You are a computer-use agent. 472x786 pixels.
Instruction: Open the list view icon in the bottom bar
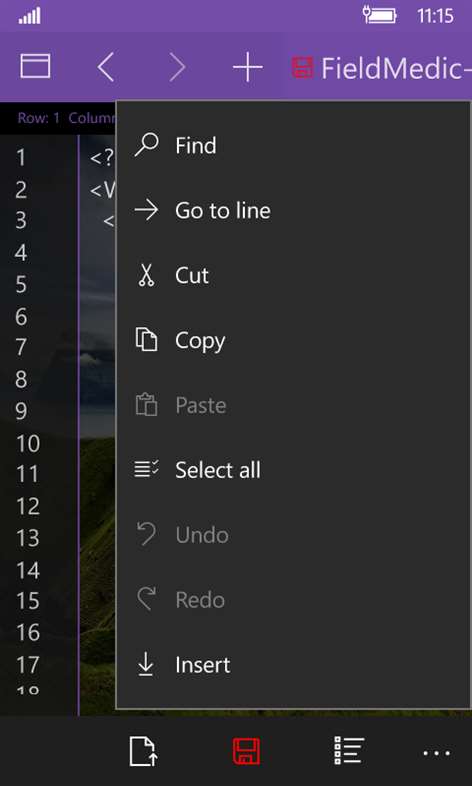(349, 751)
